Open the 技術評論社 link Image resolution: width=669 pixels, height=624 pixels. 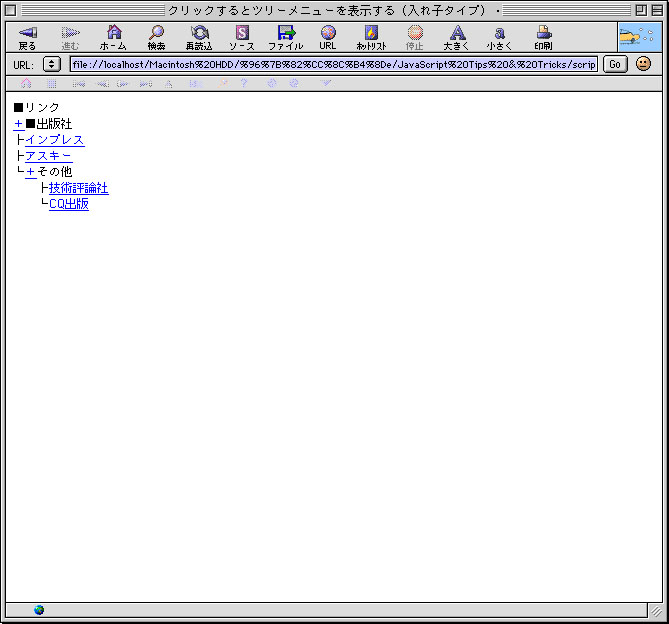79,188
